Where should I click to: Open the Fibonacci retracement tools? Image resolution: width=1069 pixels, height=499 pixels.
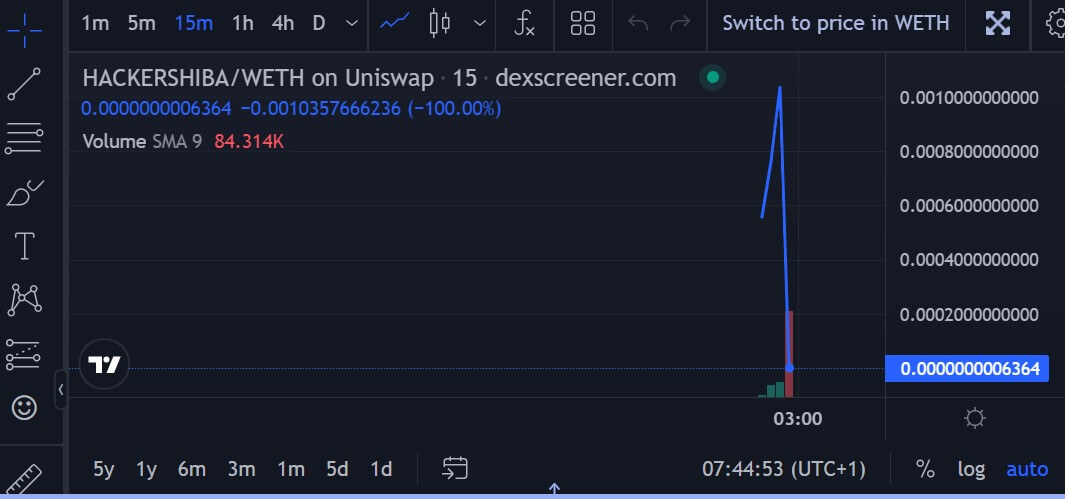pyautogui.click(x=25, y=138)
